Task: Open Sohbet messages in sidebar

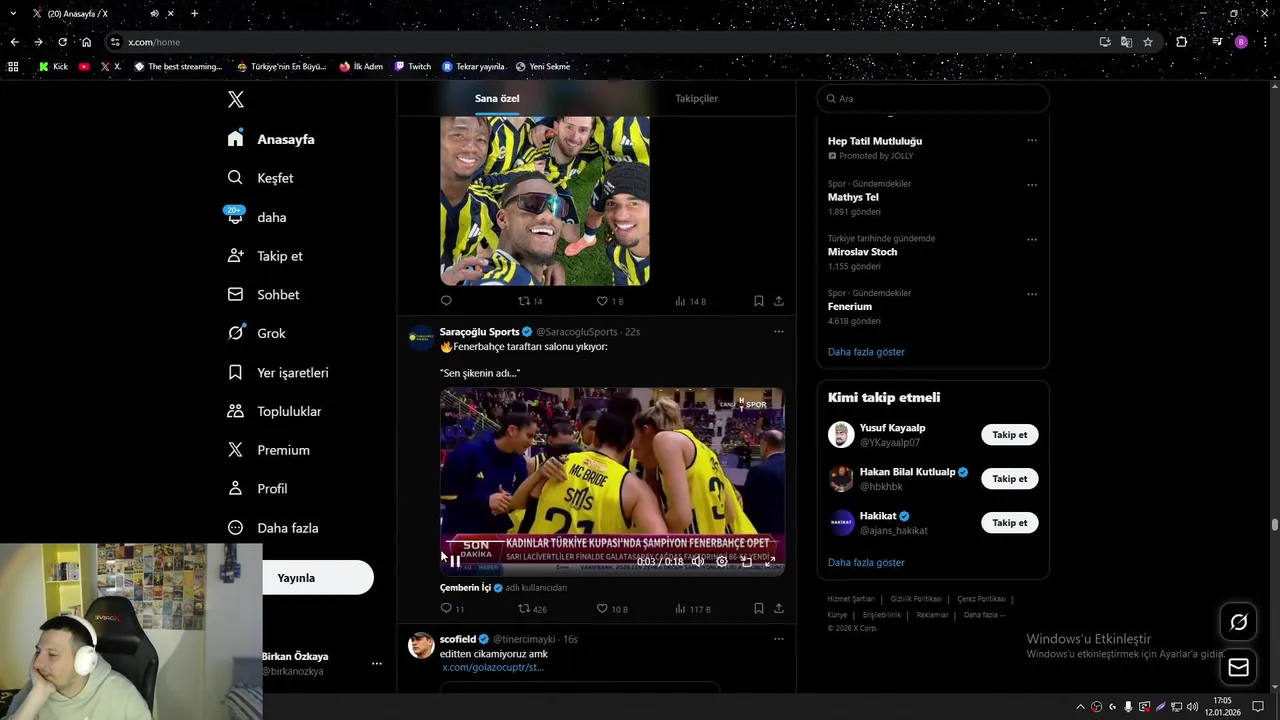Action: point(263,295)
